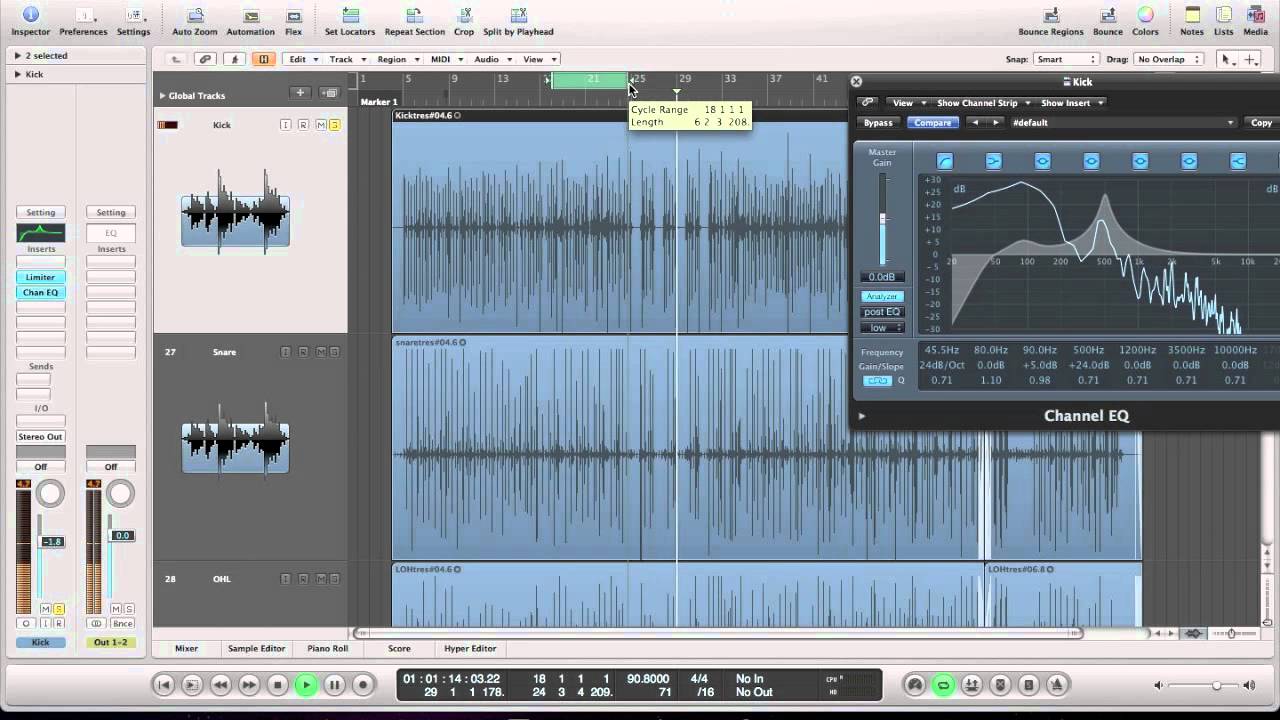1280x720 pixels.
Task: Open the Inspector from the toolbar
Action: click(30, 16)
